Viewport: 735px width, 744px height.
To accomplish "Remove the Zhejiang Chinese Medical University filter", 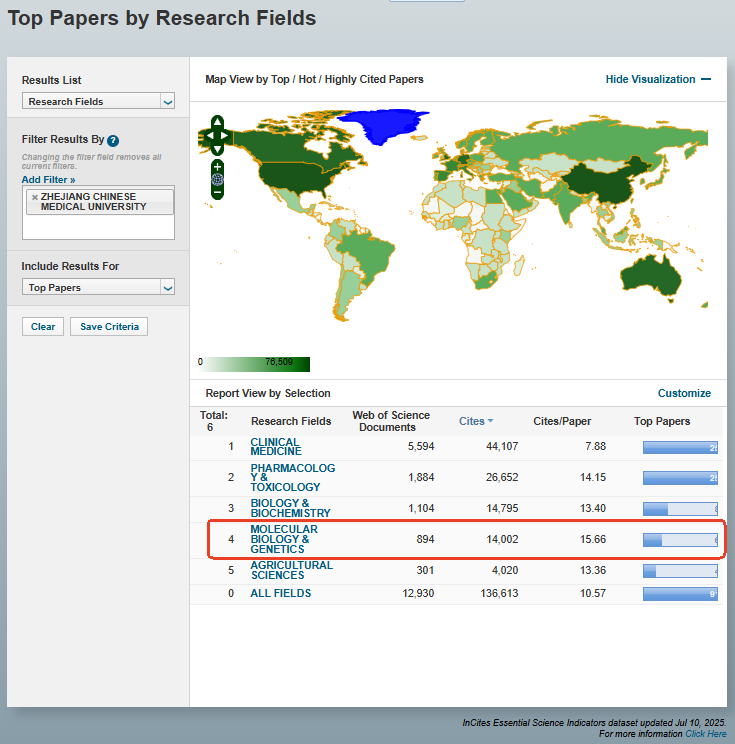I will pos(35,197).
